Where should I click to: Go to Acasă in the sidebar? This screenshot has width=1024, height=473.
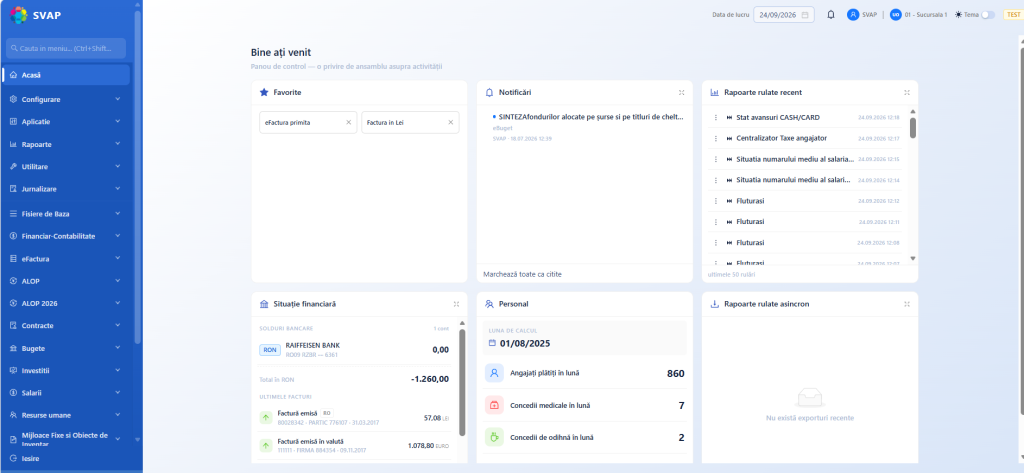coord(65,75)
